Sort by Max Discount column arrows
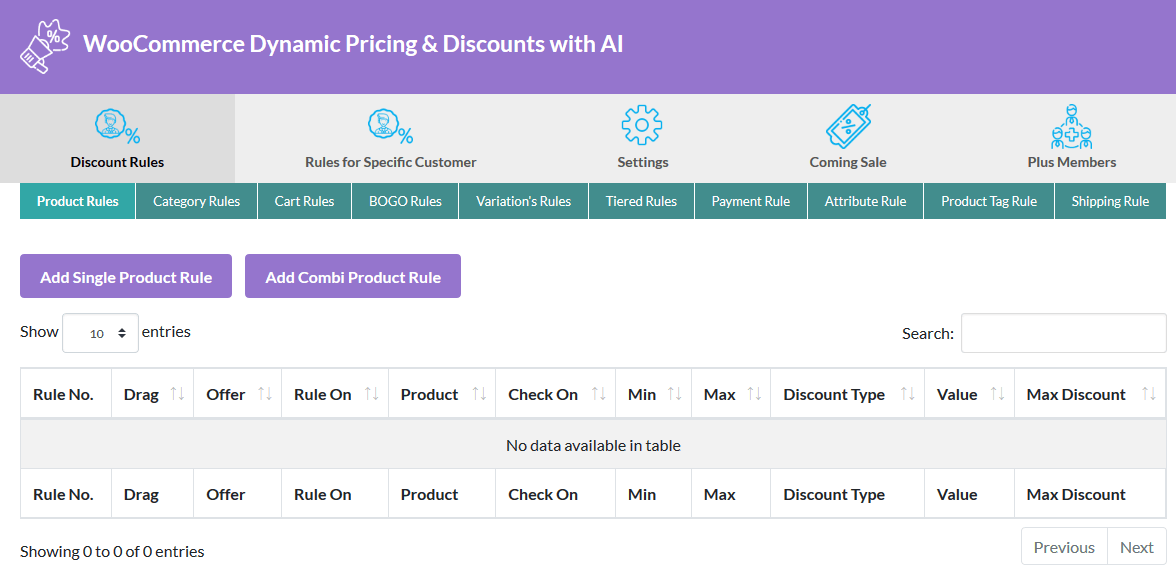The image size is (1176, 579). pyautogui.click(x=1149, y=394)
